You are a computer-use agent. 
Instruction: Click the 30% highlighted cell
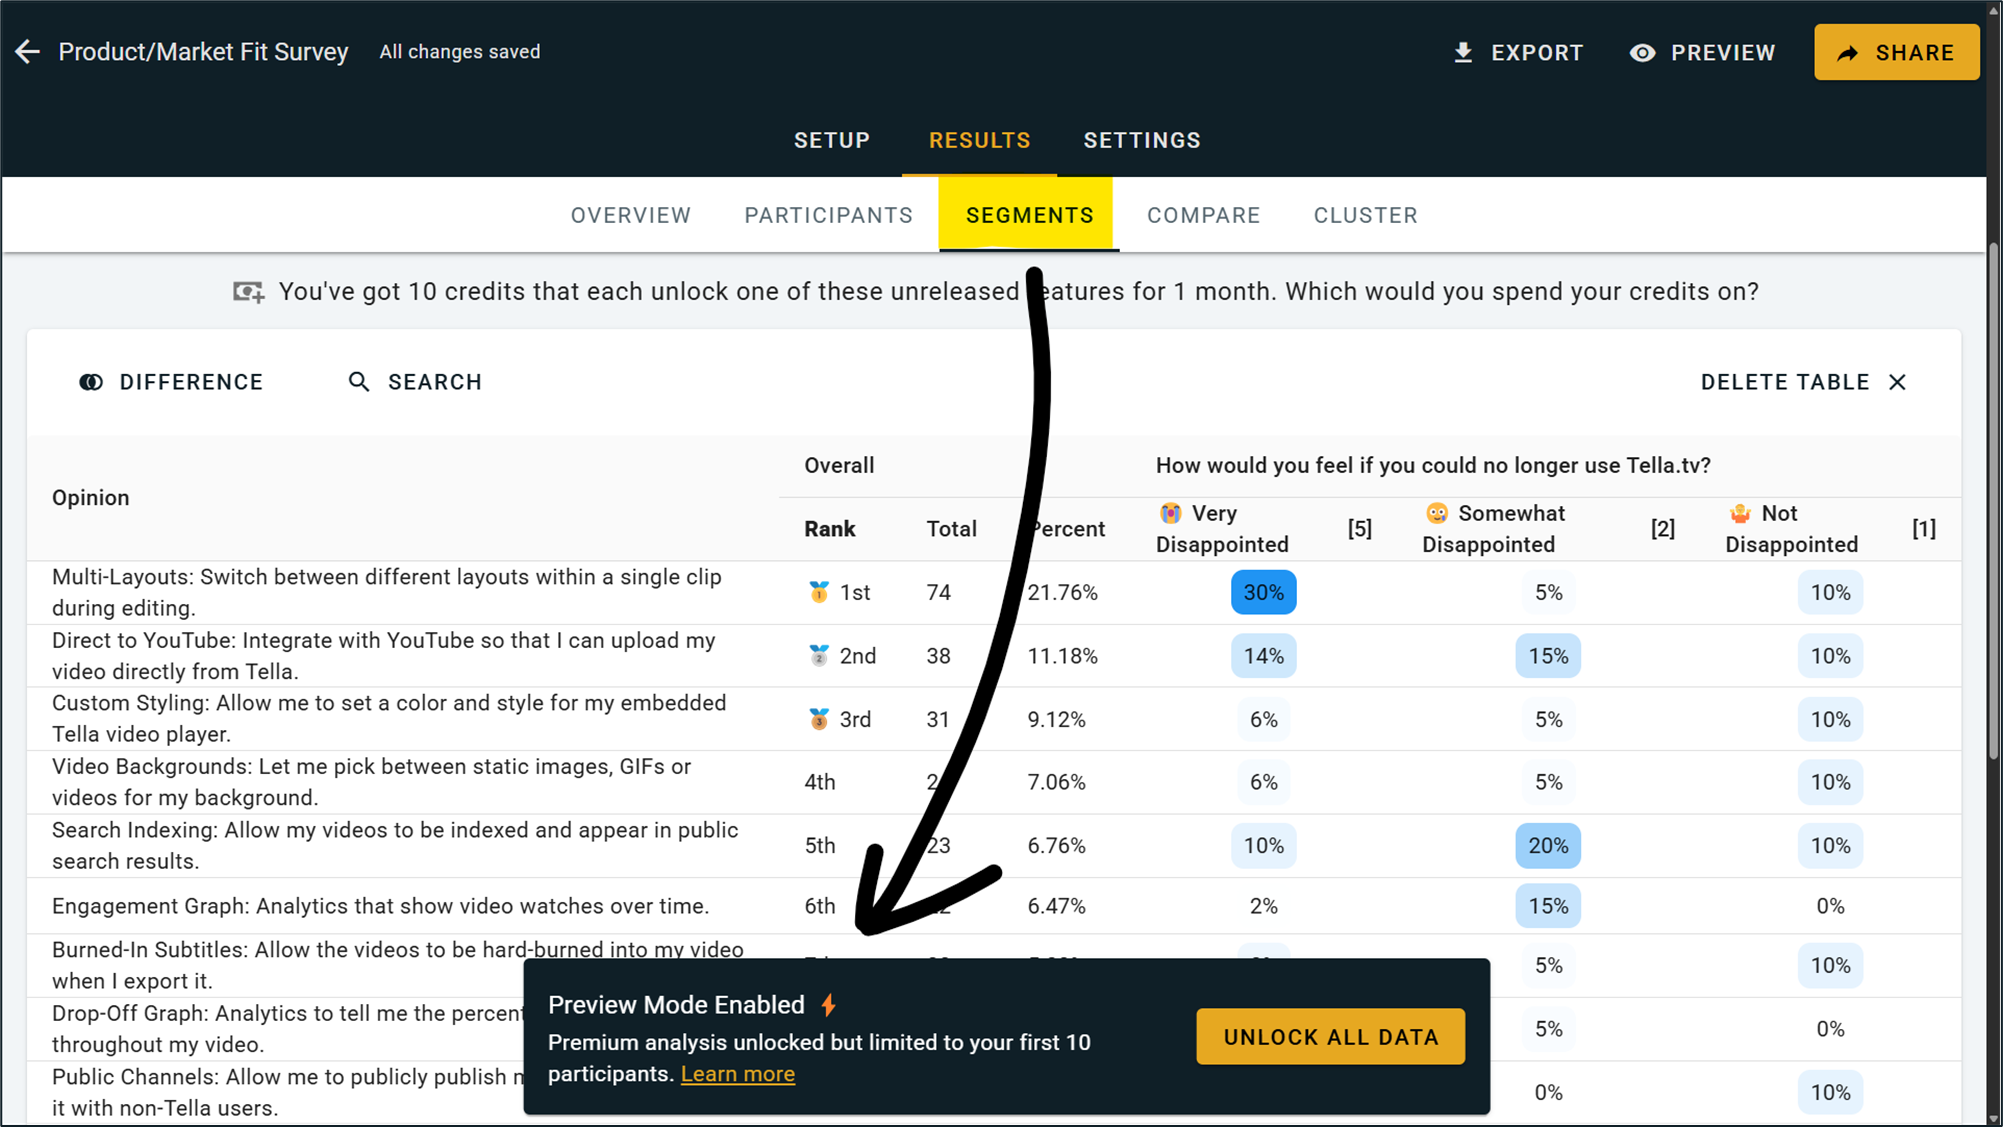point(1263,593)
